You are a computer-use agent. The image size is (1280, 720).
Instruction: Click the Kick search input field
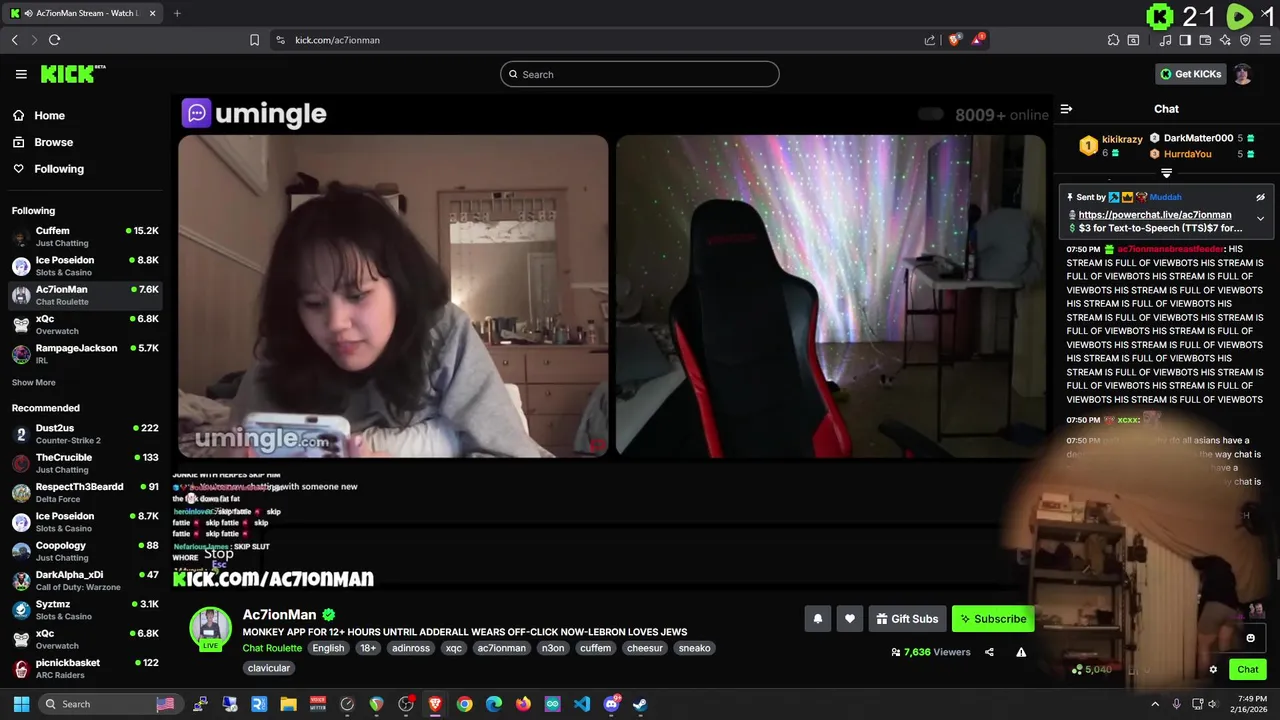click(x=640, y=74)
